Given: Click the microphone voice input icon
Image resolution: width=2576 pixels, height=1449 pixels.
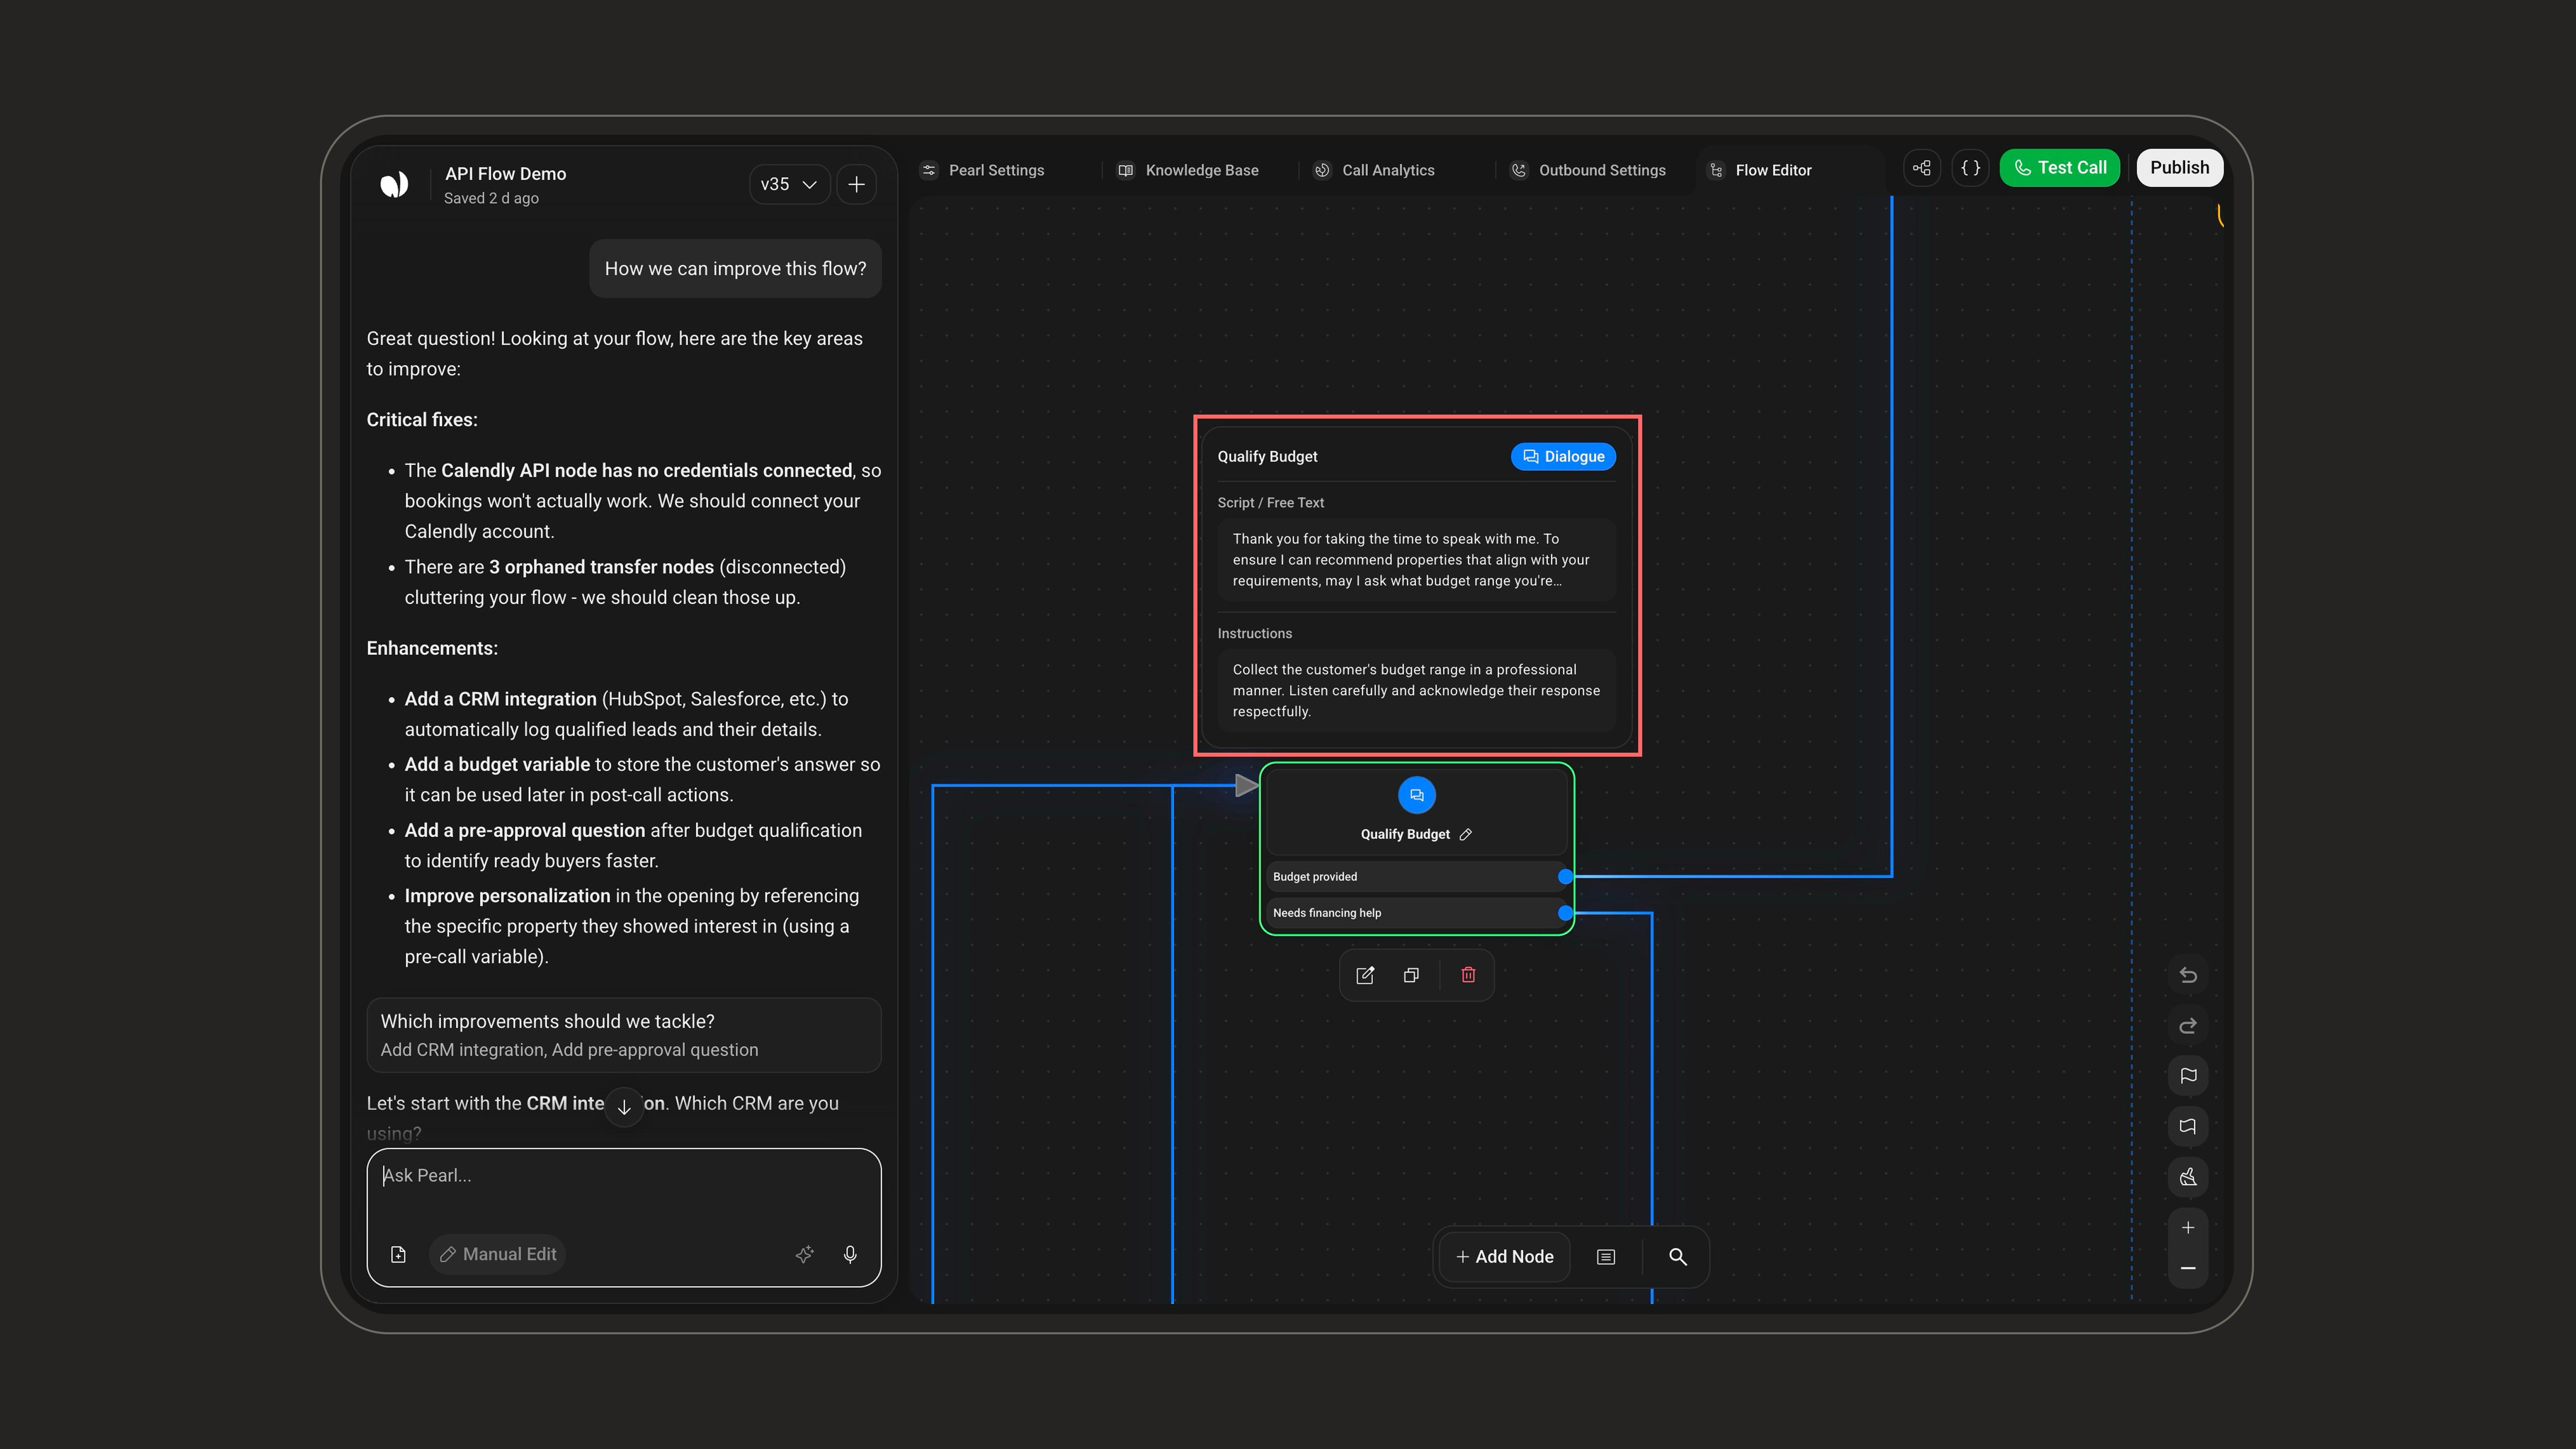Looking at the screenshot, I should (x=850, y=1254).
